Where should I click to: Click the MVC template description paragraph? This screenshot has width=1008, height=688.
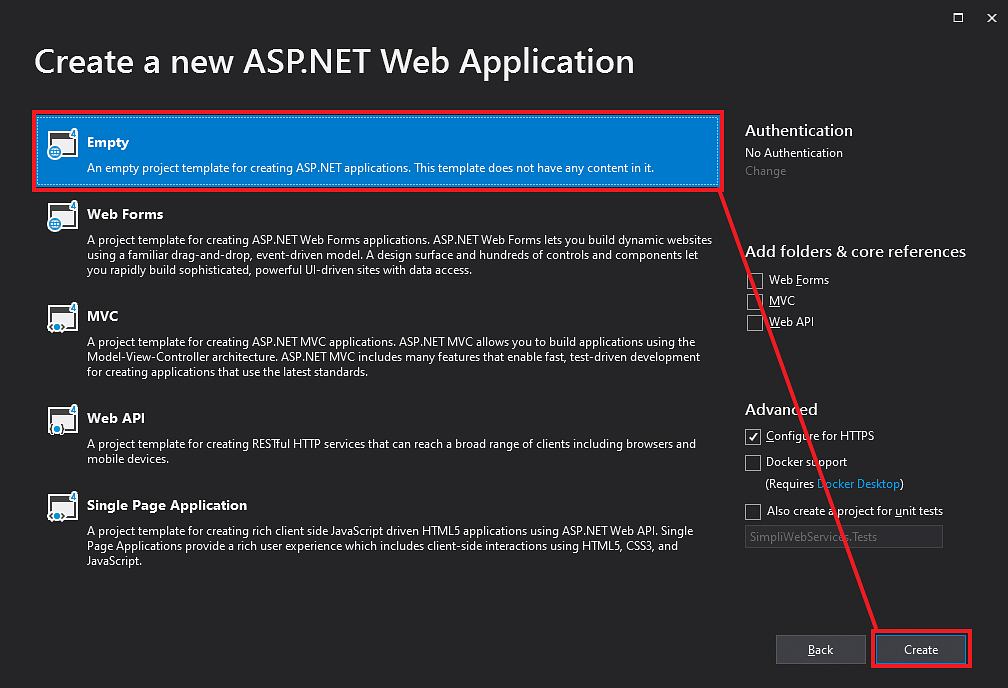pyautogui.click(x=393, y=357)
